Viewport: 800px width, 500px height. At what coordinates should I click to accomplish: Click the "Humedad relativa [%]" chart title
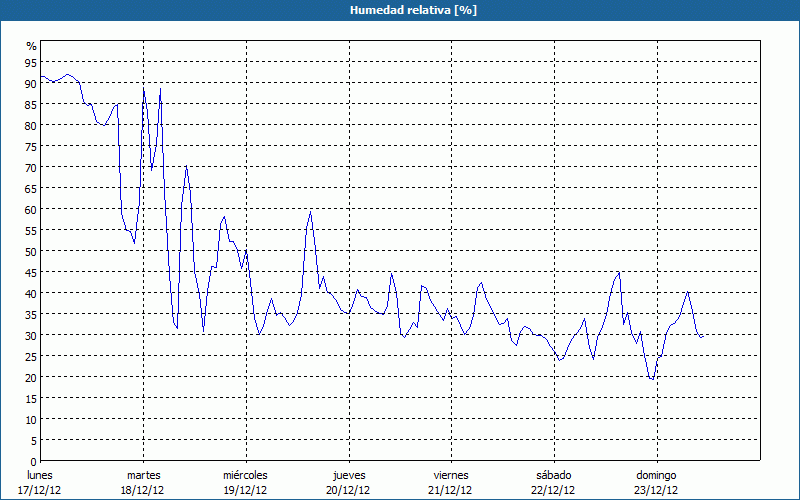pos(399,10)
